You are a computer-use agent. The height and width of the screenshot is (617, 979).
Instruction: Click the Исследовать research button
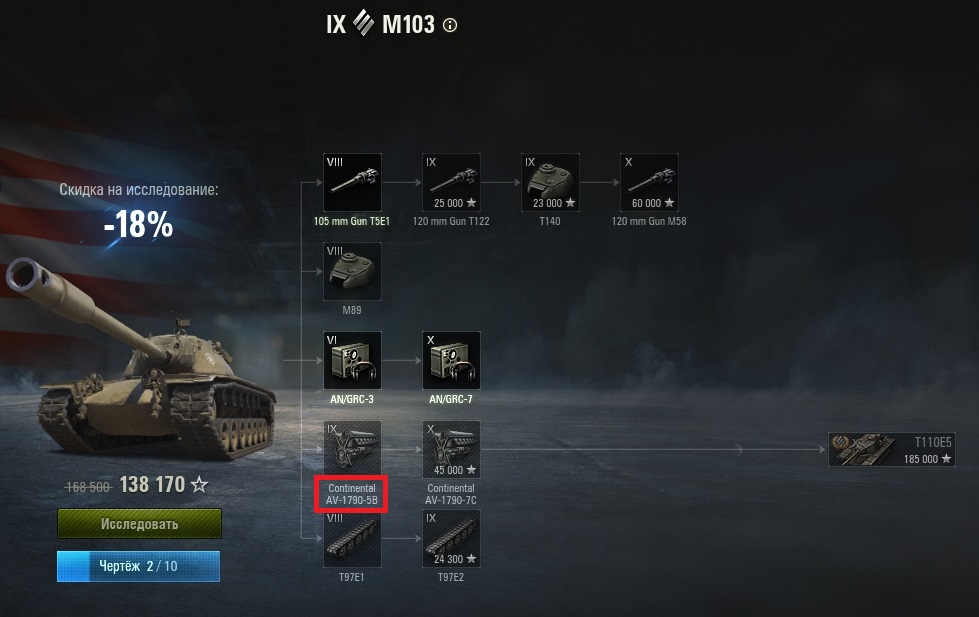click(139, 523)
